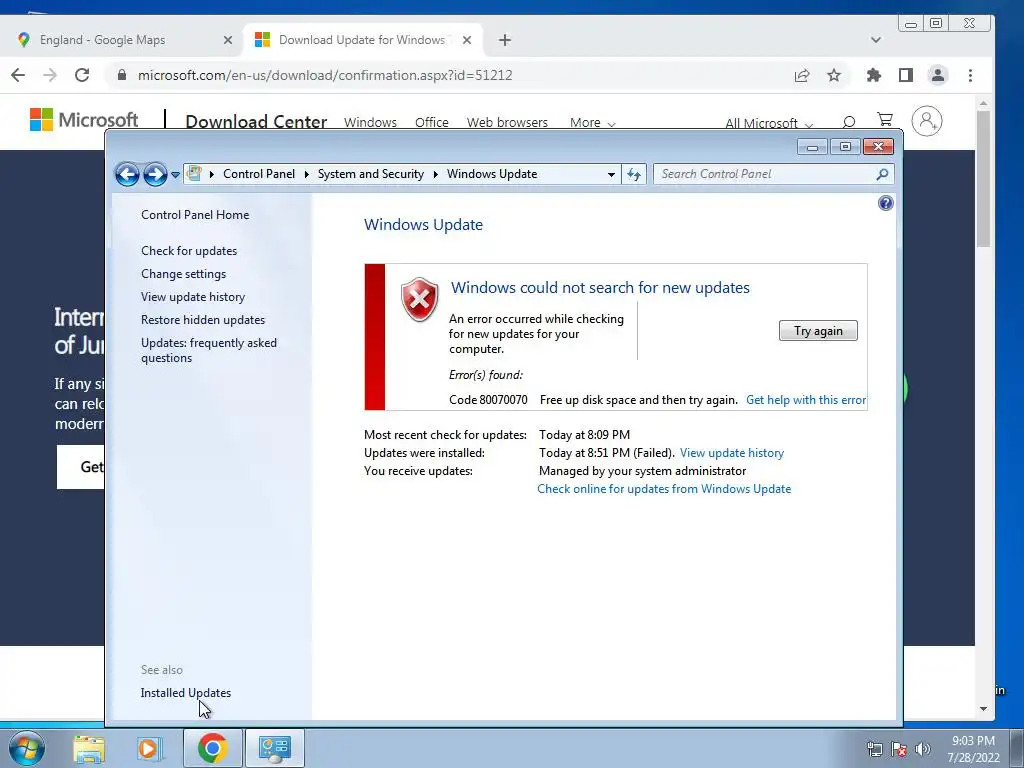This screenshot has width=1024, height=768.
Task: Click the search magnifier in Control Panel
Action: [882, 174]
